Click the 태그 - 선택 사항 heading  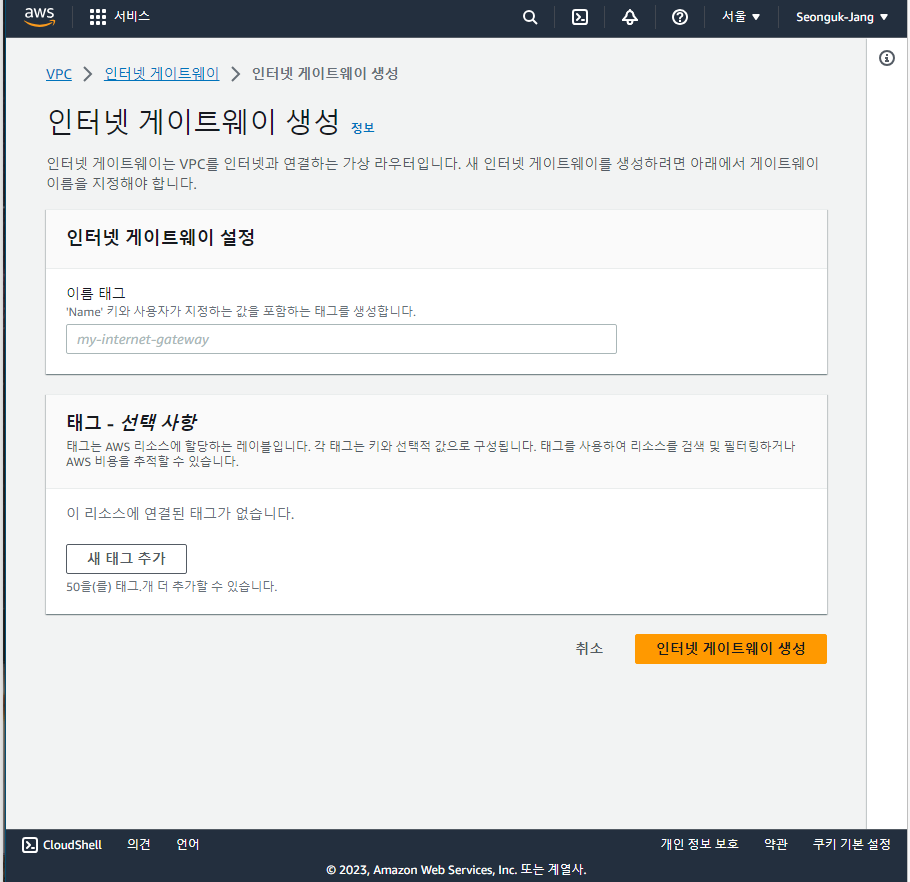point(132,422)
